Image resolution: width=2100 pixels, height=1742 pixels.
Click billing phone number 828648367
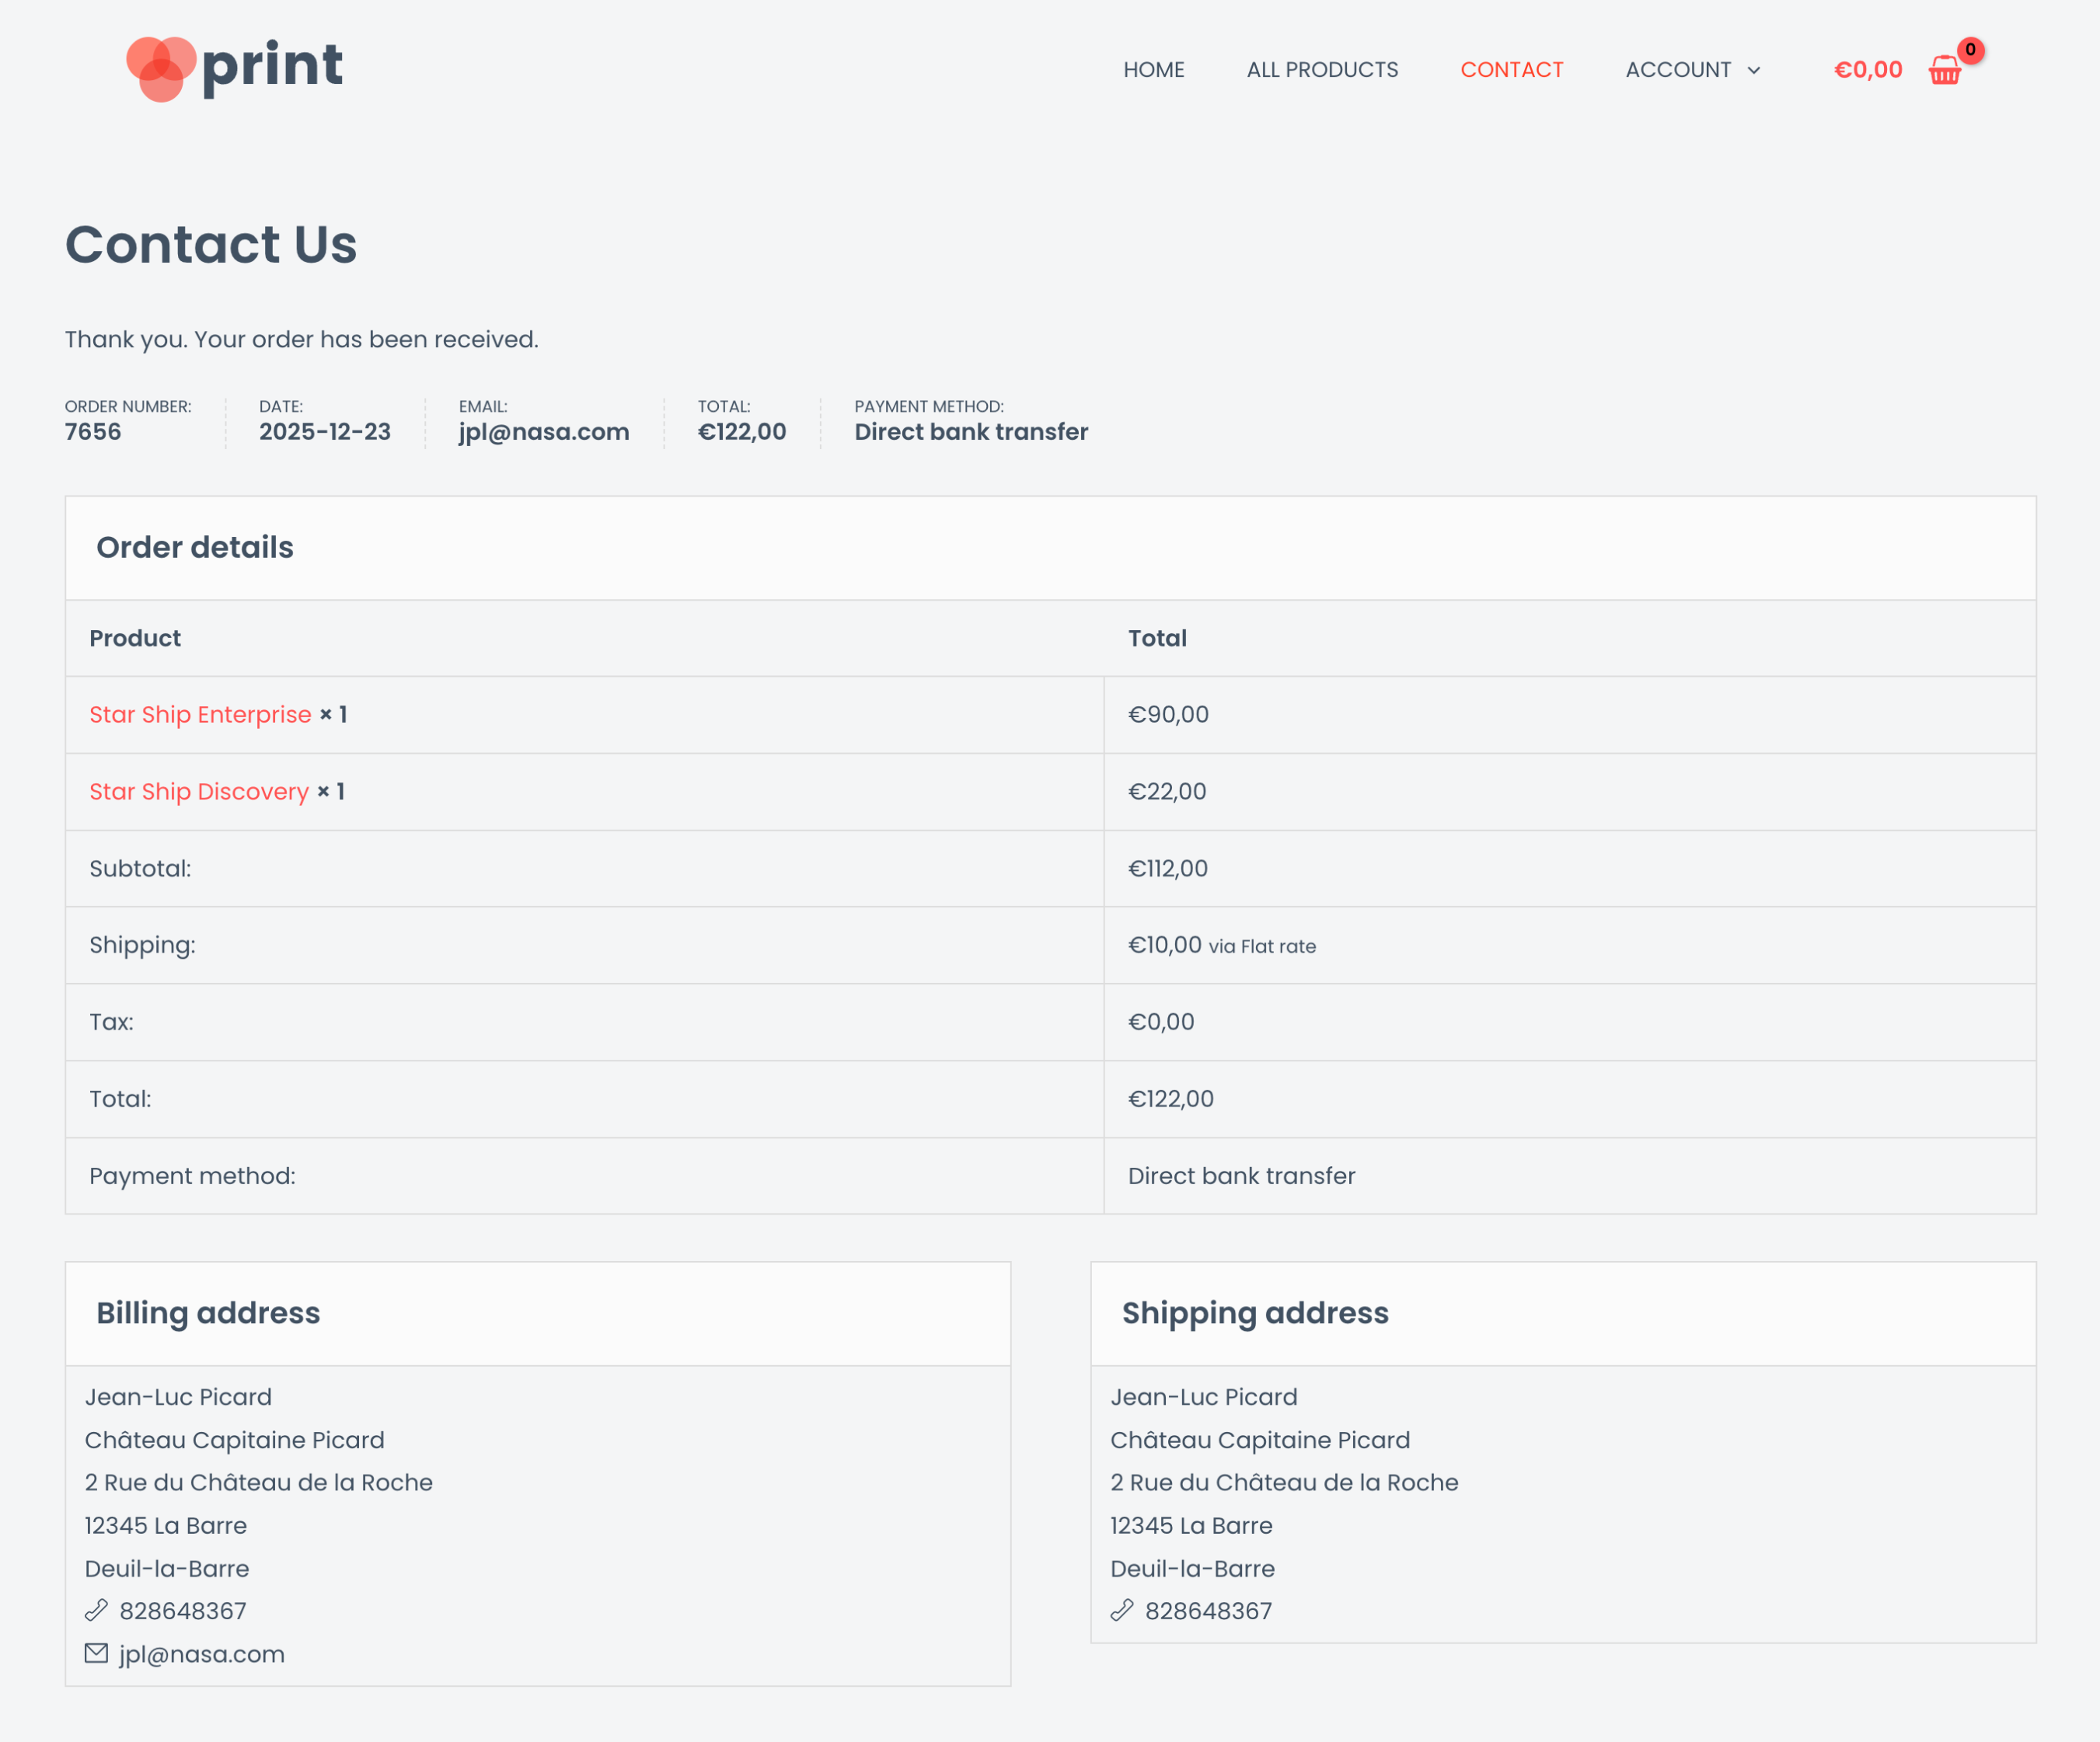[183, 1610]
